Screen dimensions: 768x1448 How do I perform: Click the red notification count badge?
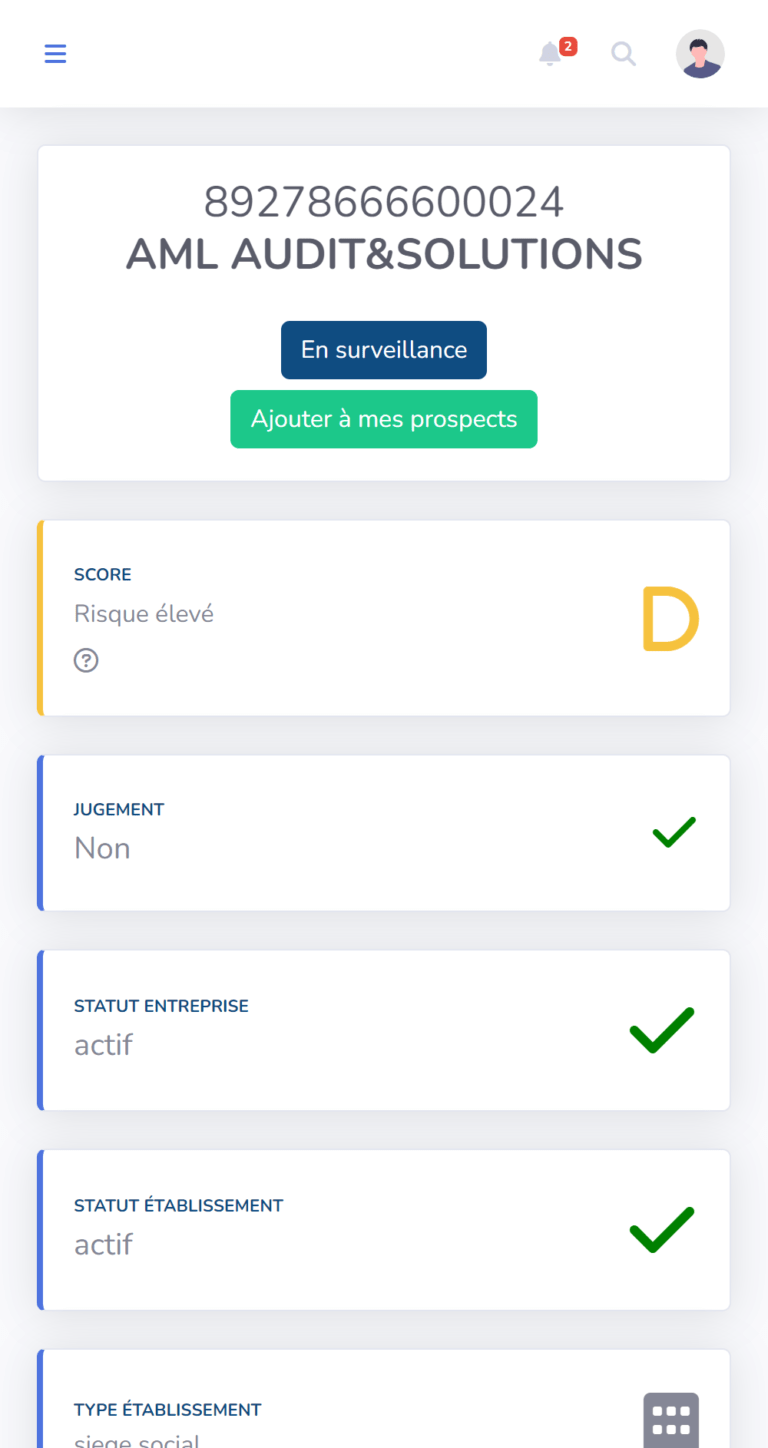568,46
